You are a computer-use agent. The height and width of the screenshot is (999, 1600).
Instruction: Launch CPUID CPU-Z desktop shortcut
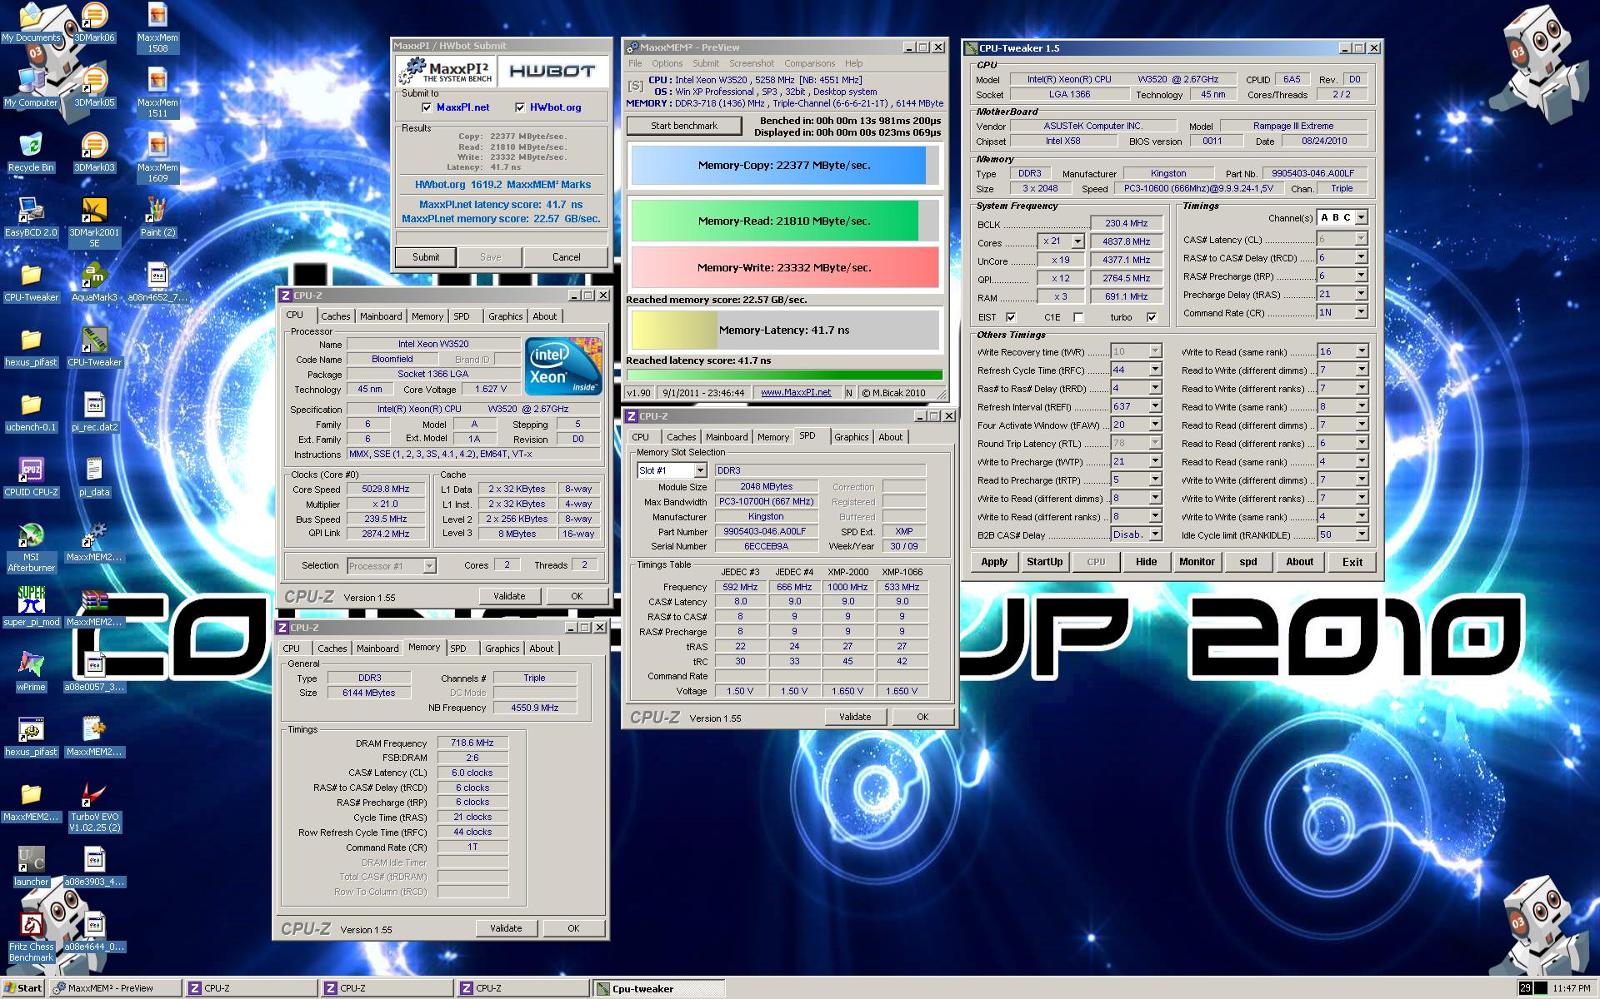point(31,478)
